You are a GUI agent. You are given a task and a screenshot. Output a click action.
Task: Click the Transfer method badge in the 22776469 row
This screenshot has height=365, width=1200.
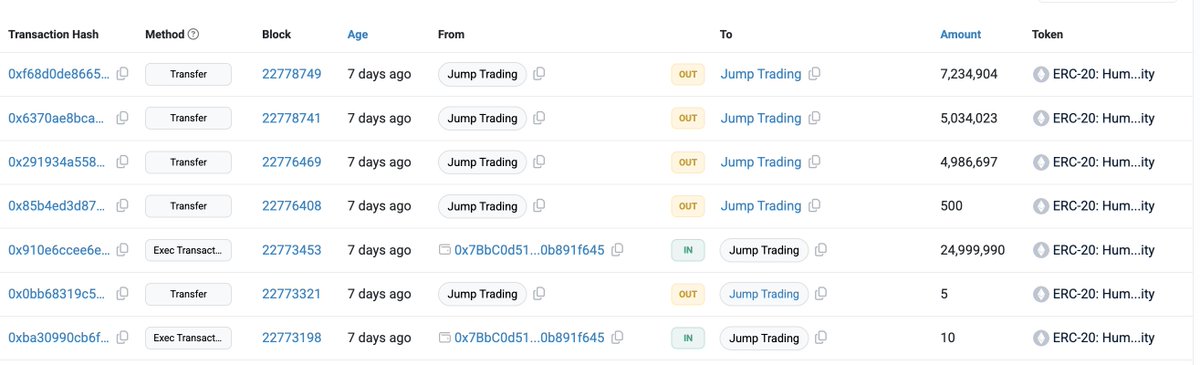tap(188, 162)
